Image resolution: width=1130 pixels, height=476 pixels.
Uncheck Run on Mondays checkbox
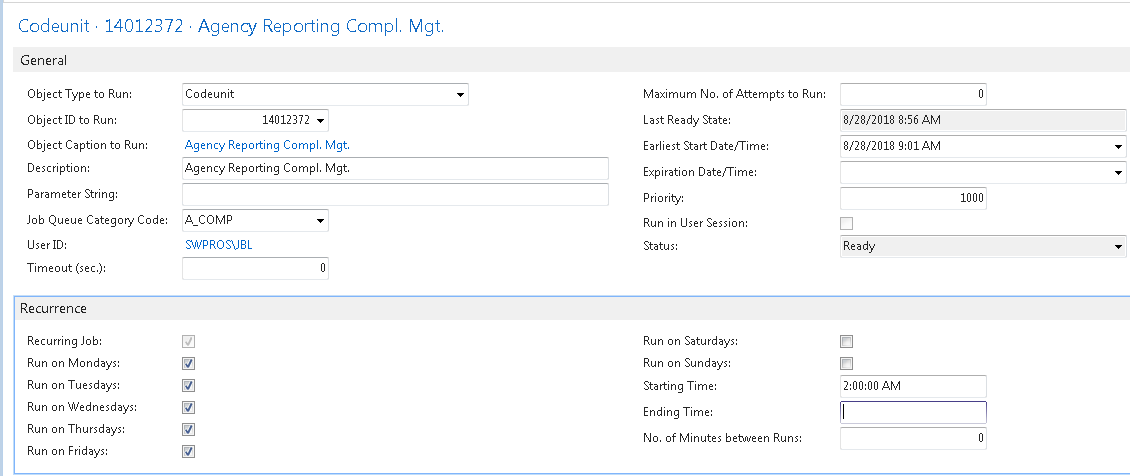click(x=189, y=364)
